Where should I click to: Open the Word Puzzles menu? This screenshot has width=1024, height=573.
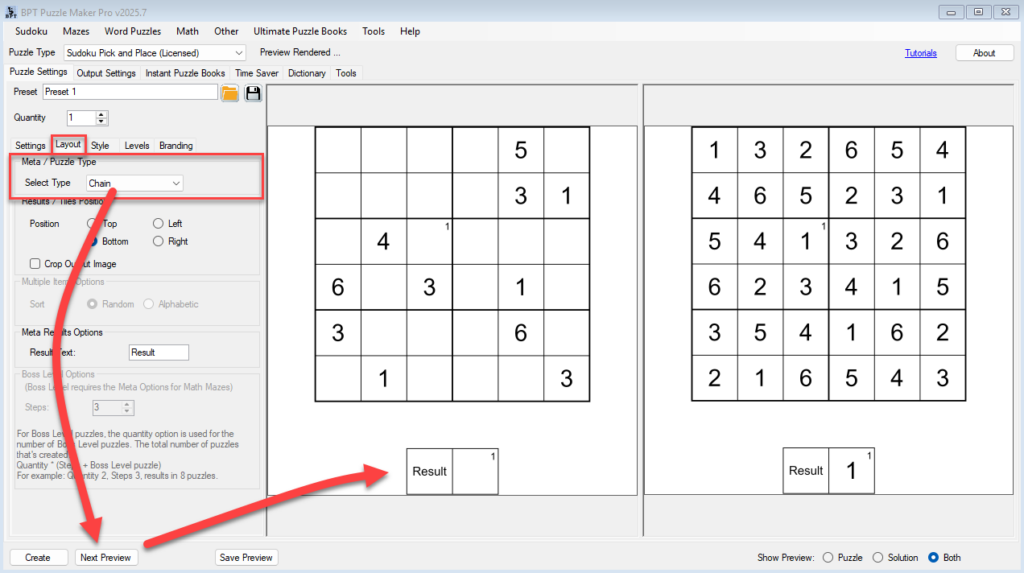(x=132, y=31)
